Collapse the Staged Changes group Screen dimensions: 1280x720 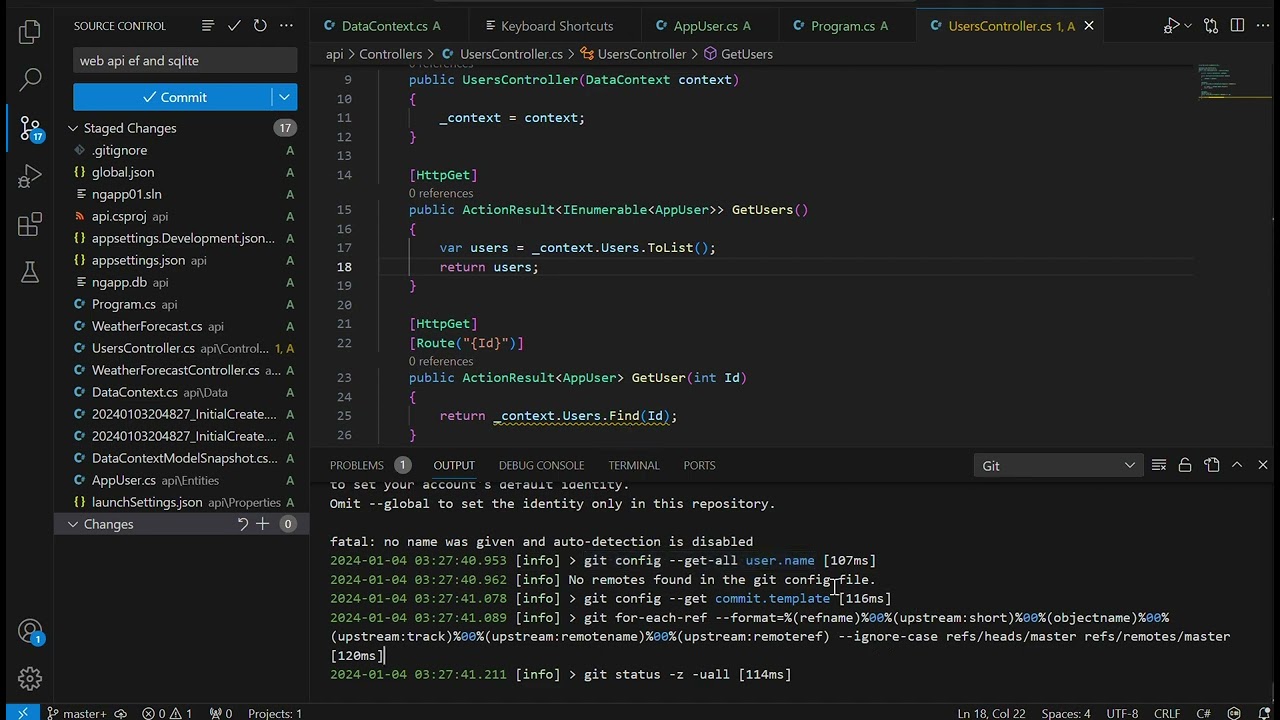coord(73,128)
